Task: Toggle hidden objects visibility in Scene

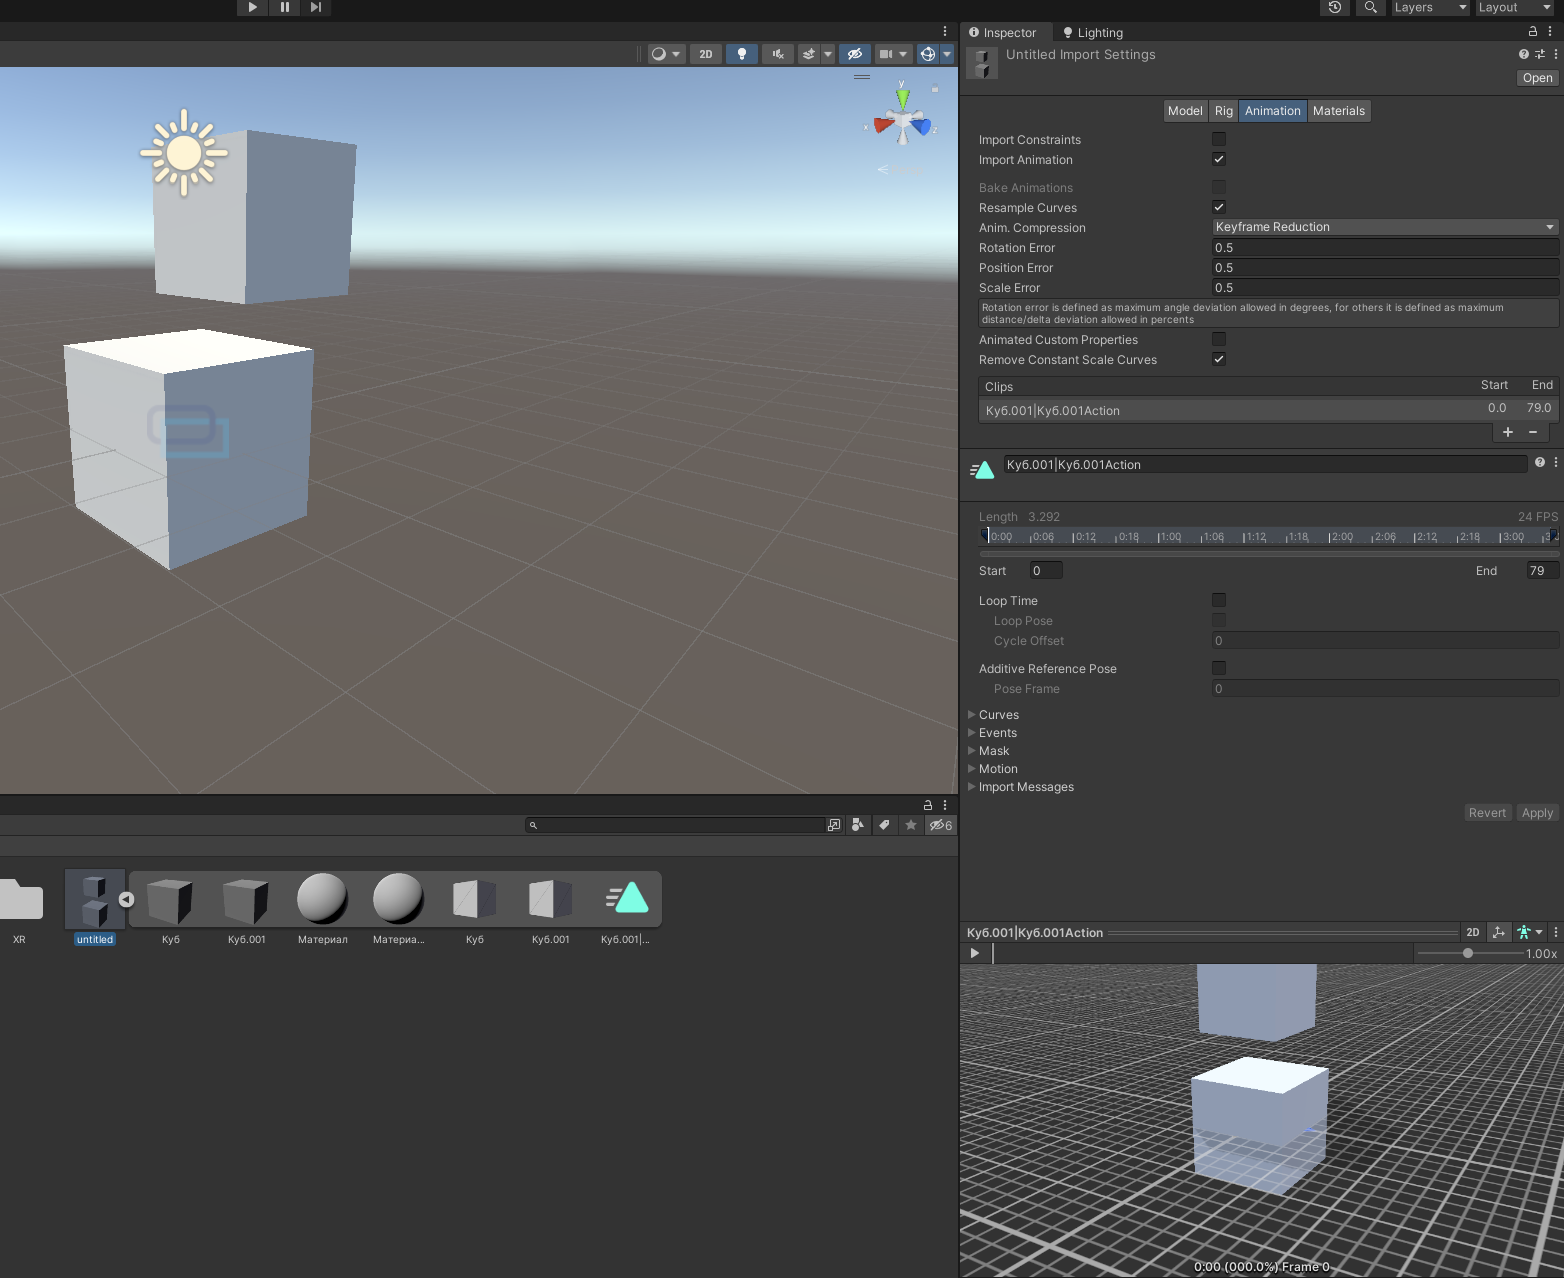Action: point(854,54)
